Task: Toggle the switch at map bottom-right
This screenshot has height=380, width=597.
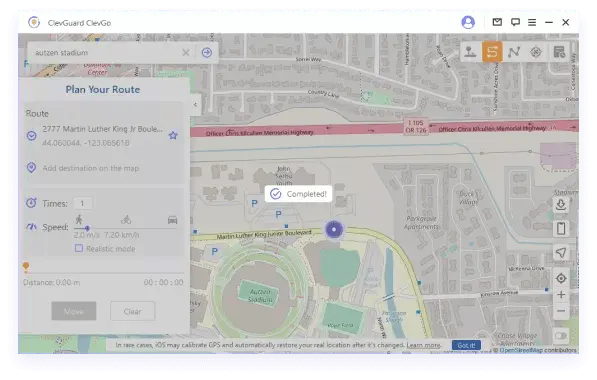Action: 561,336
